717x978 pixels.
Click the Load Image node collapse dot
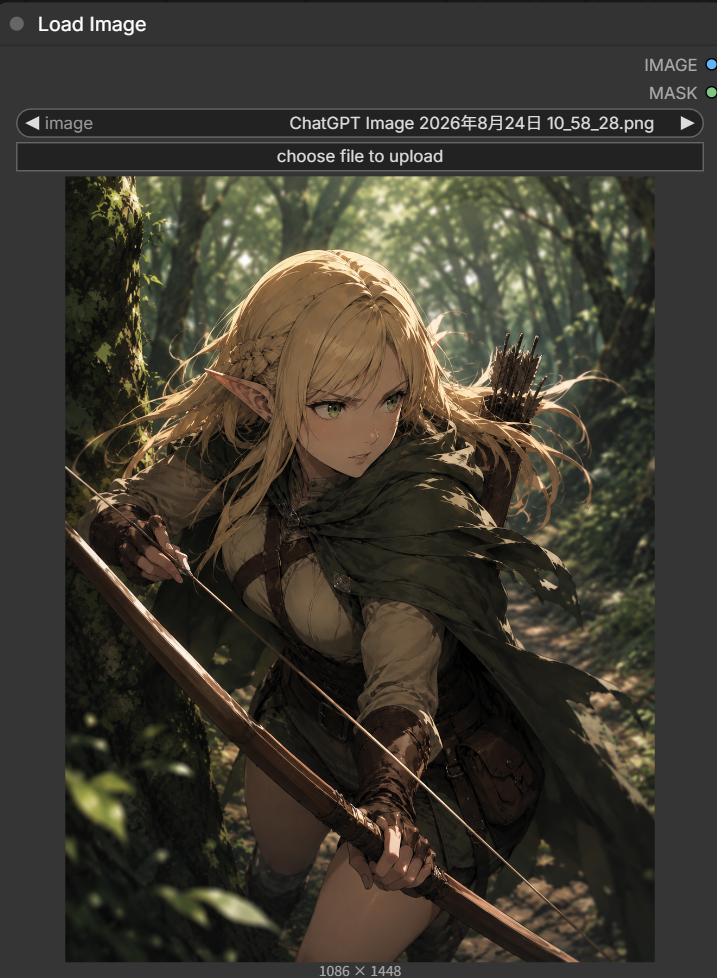(17, 24)
